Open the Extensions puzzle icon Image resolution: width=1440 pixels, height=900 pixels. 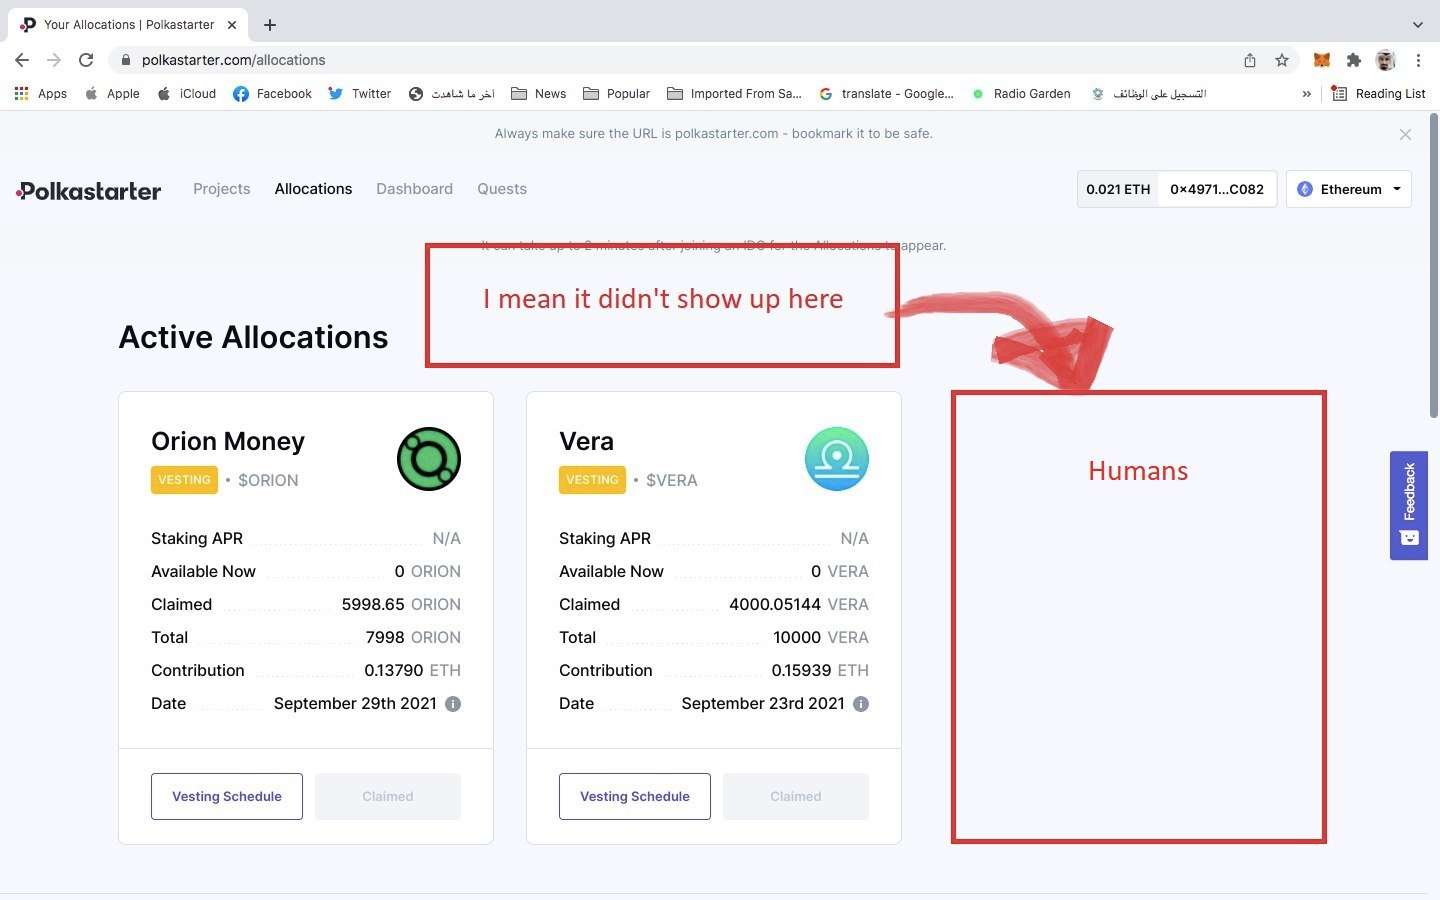1354,60
